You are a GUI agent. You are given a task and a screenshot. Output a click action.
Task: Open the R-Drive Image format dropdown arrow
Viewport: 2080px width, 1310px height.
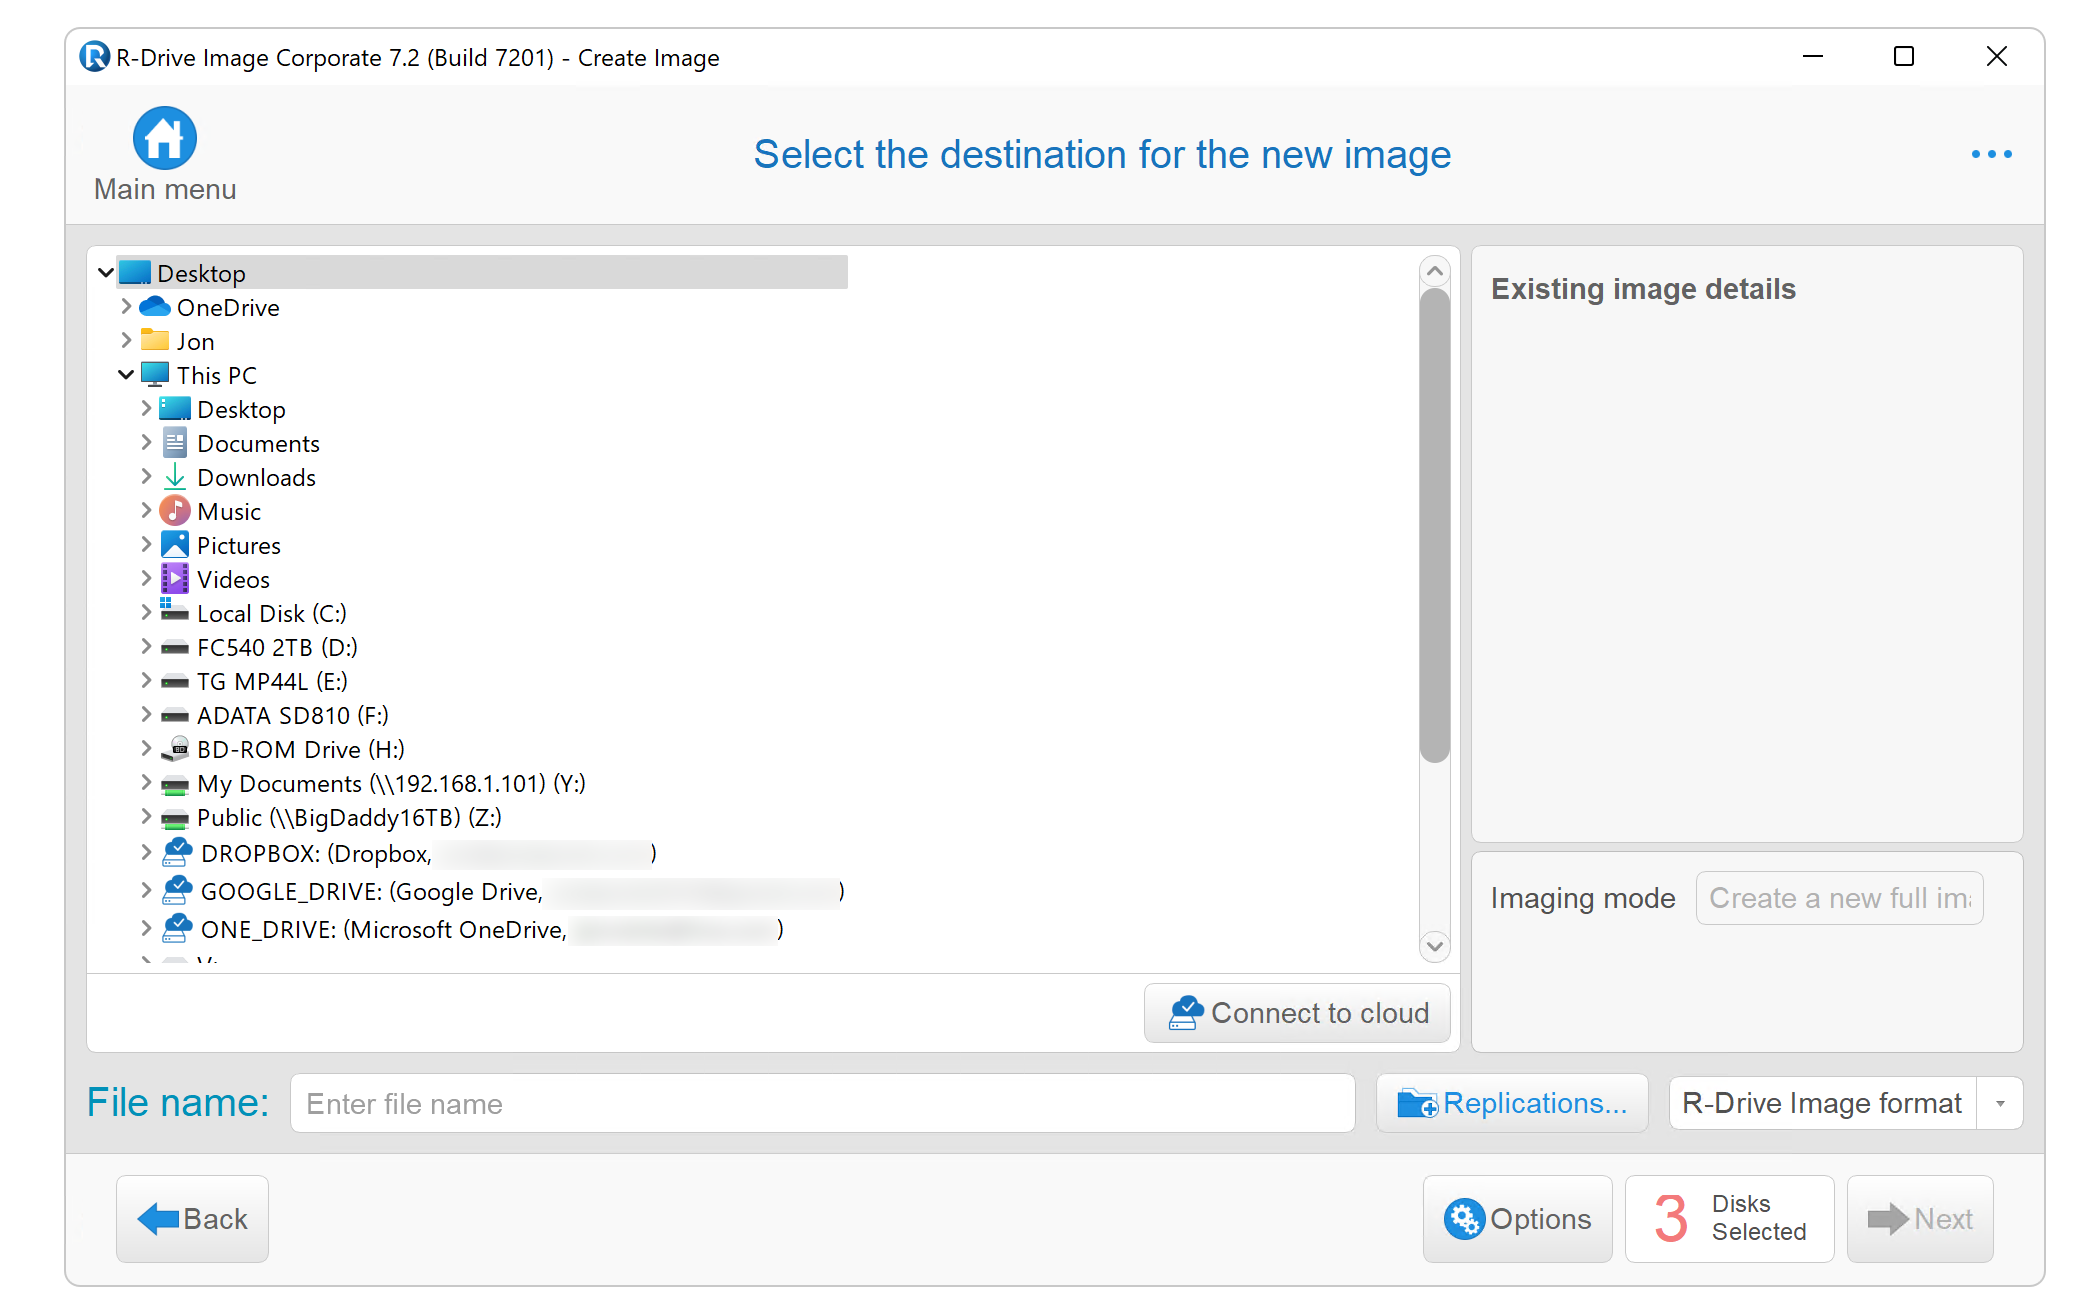pos(2000,1103)
